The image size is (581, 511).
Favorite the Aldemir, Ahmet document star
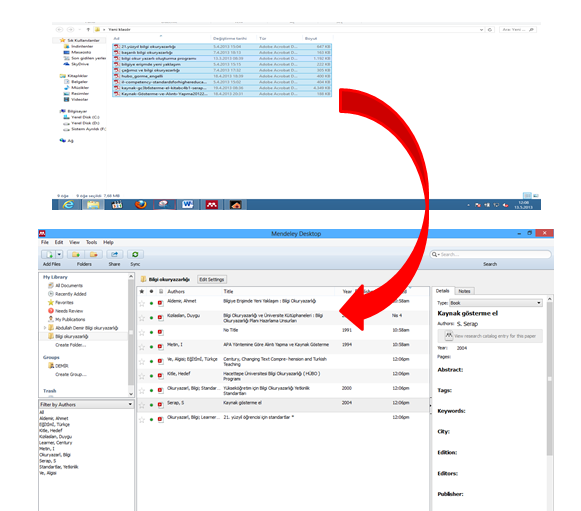tap(142, 304)
